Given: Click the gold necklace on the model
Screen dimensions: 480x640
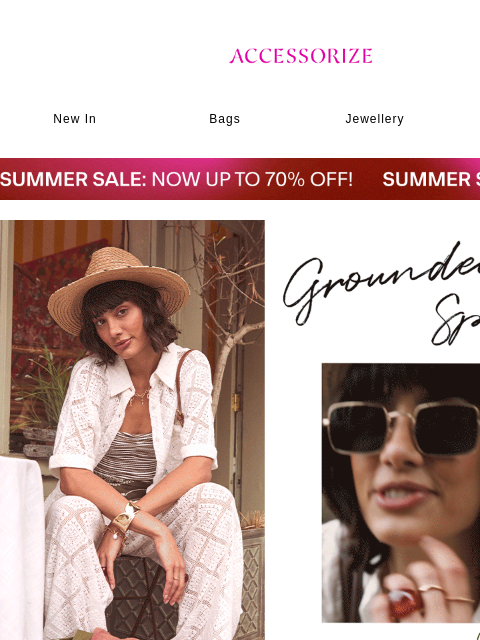Looking at the screenshot, I should [139, 397].
